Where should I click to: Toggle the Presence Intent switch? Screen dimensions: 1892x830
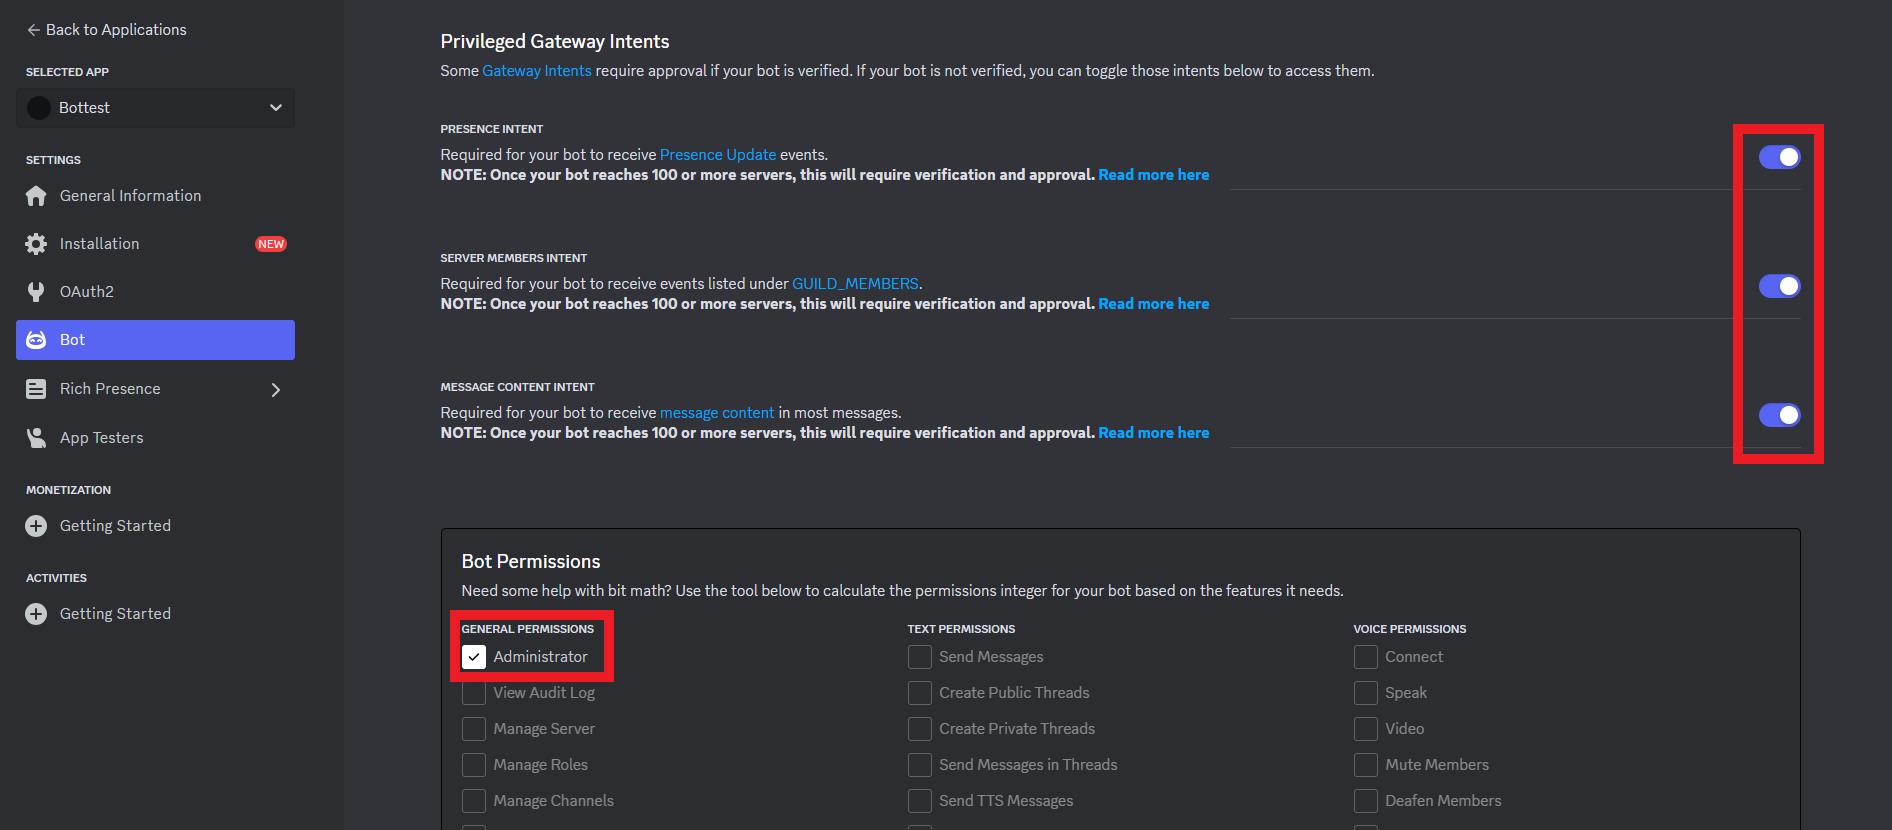(1779, 157)
